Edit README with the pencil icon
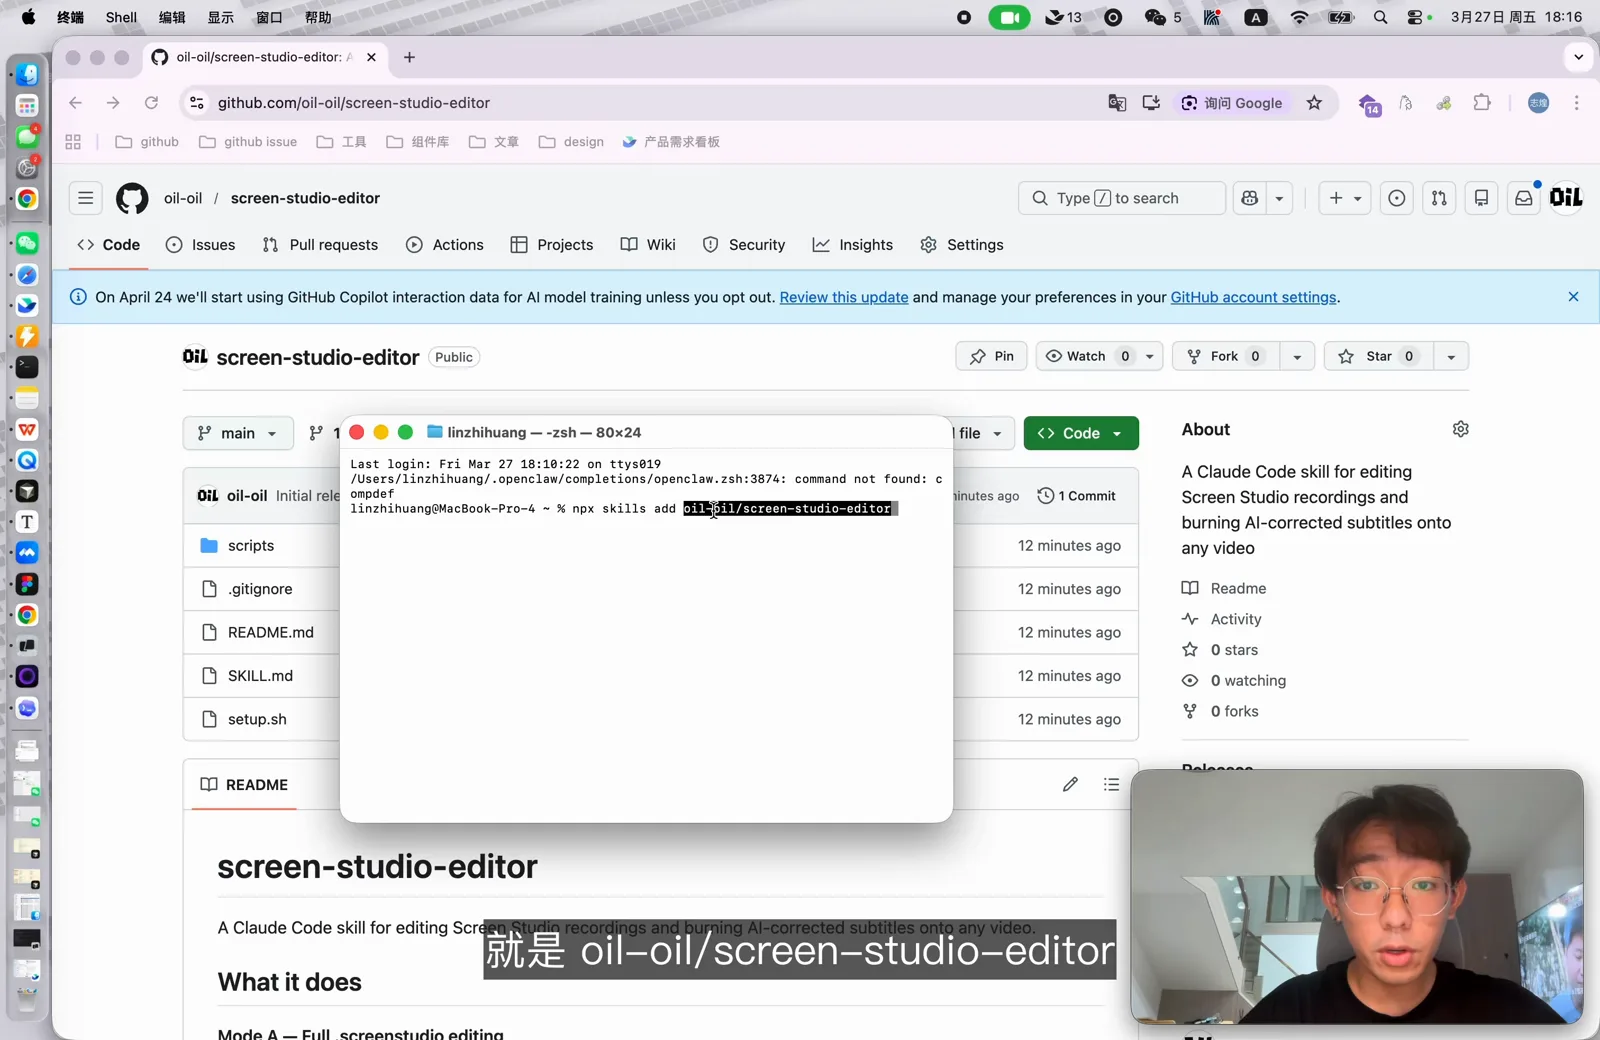 [x=1070, y=785]
